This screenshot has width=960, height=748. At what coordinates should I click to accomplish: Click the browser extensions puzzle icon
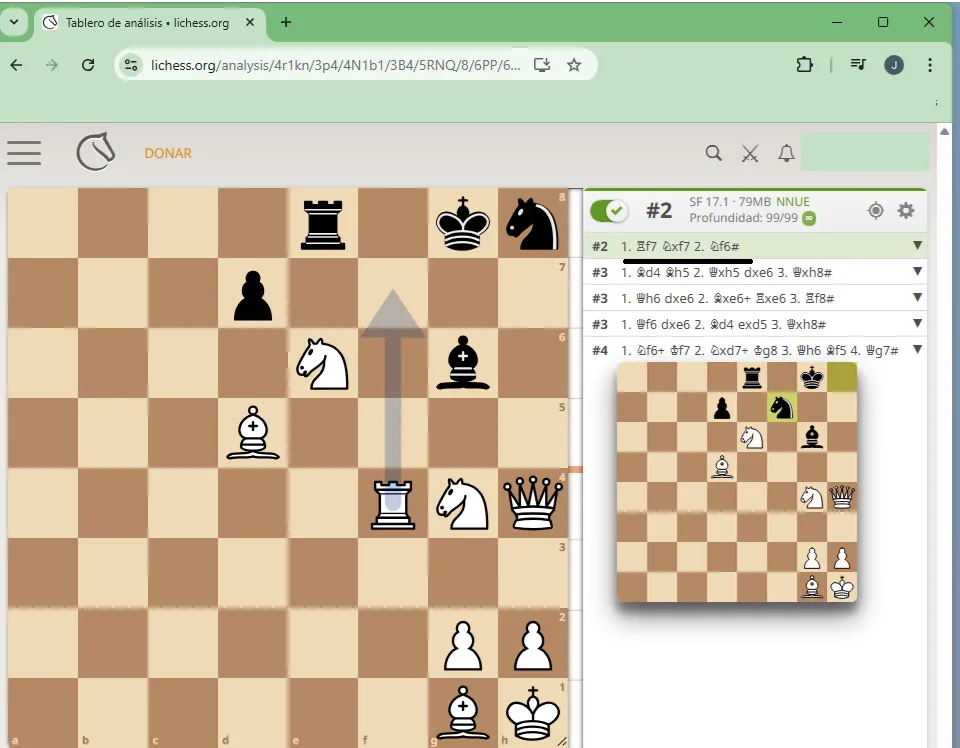pos(805,63)
